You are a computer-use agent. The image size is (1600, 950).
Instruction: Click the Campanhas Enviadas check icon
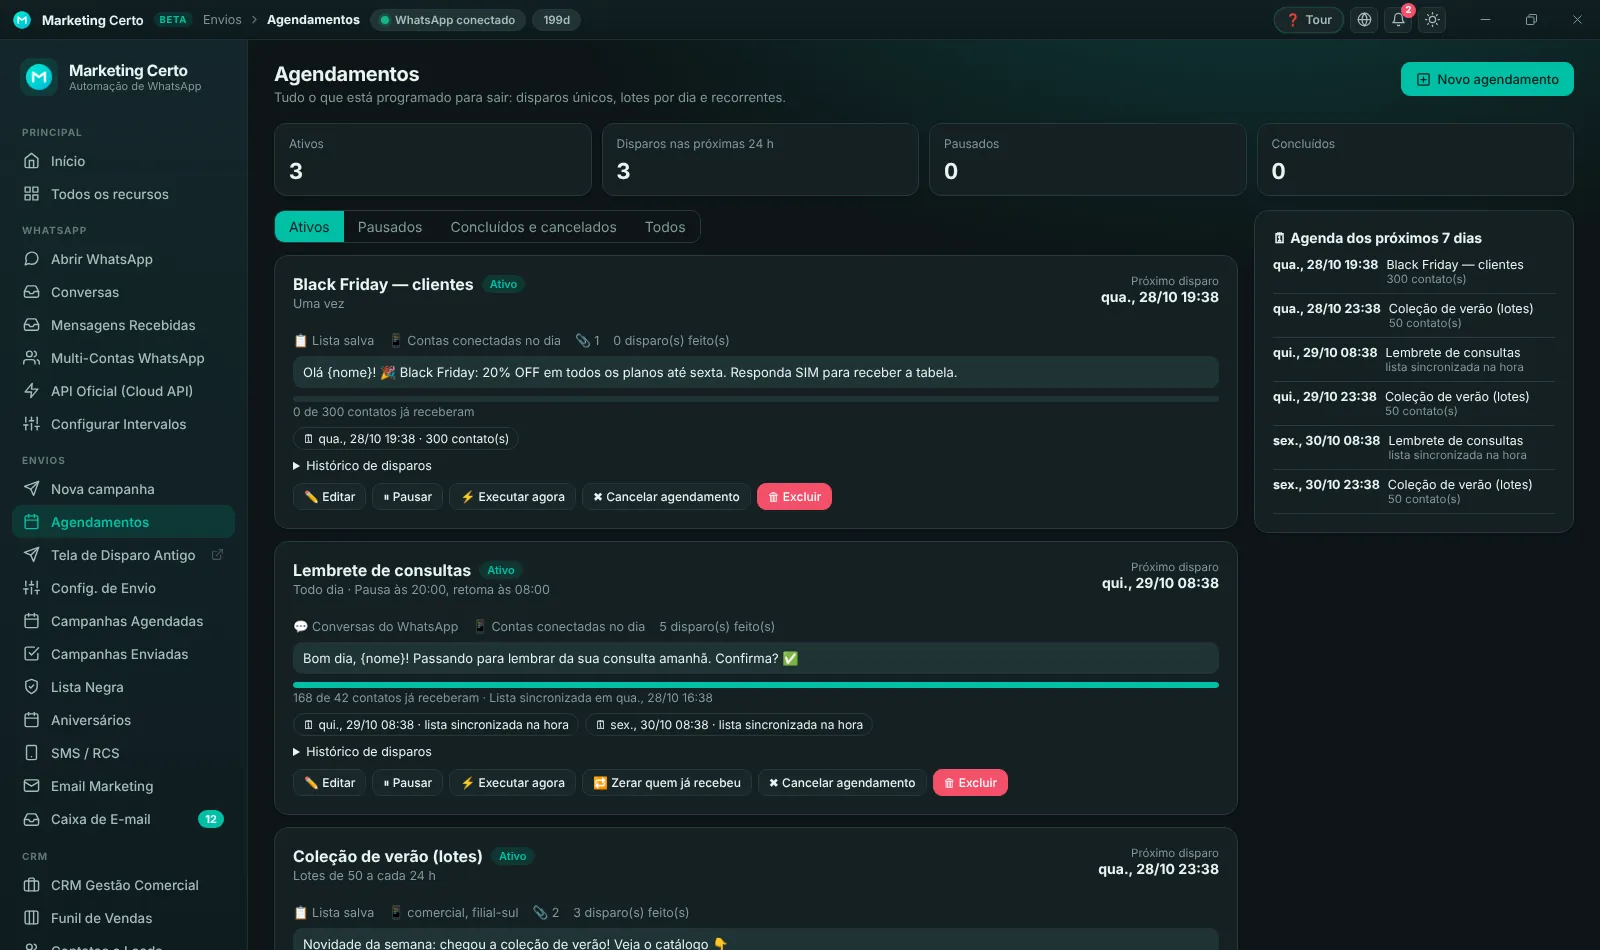31,654
